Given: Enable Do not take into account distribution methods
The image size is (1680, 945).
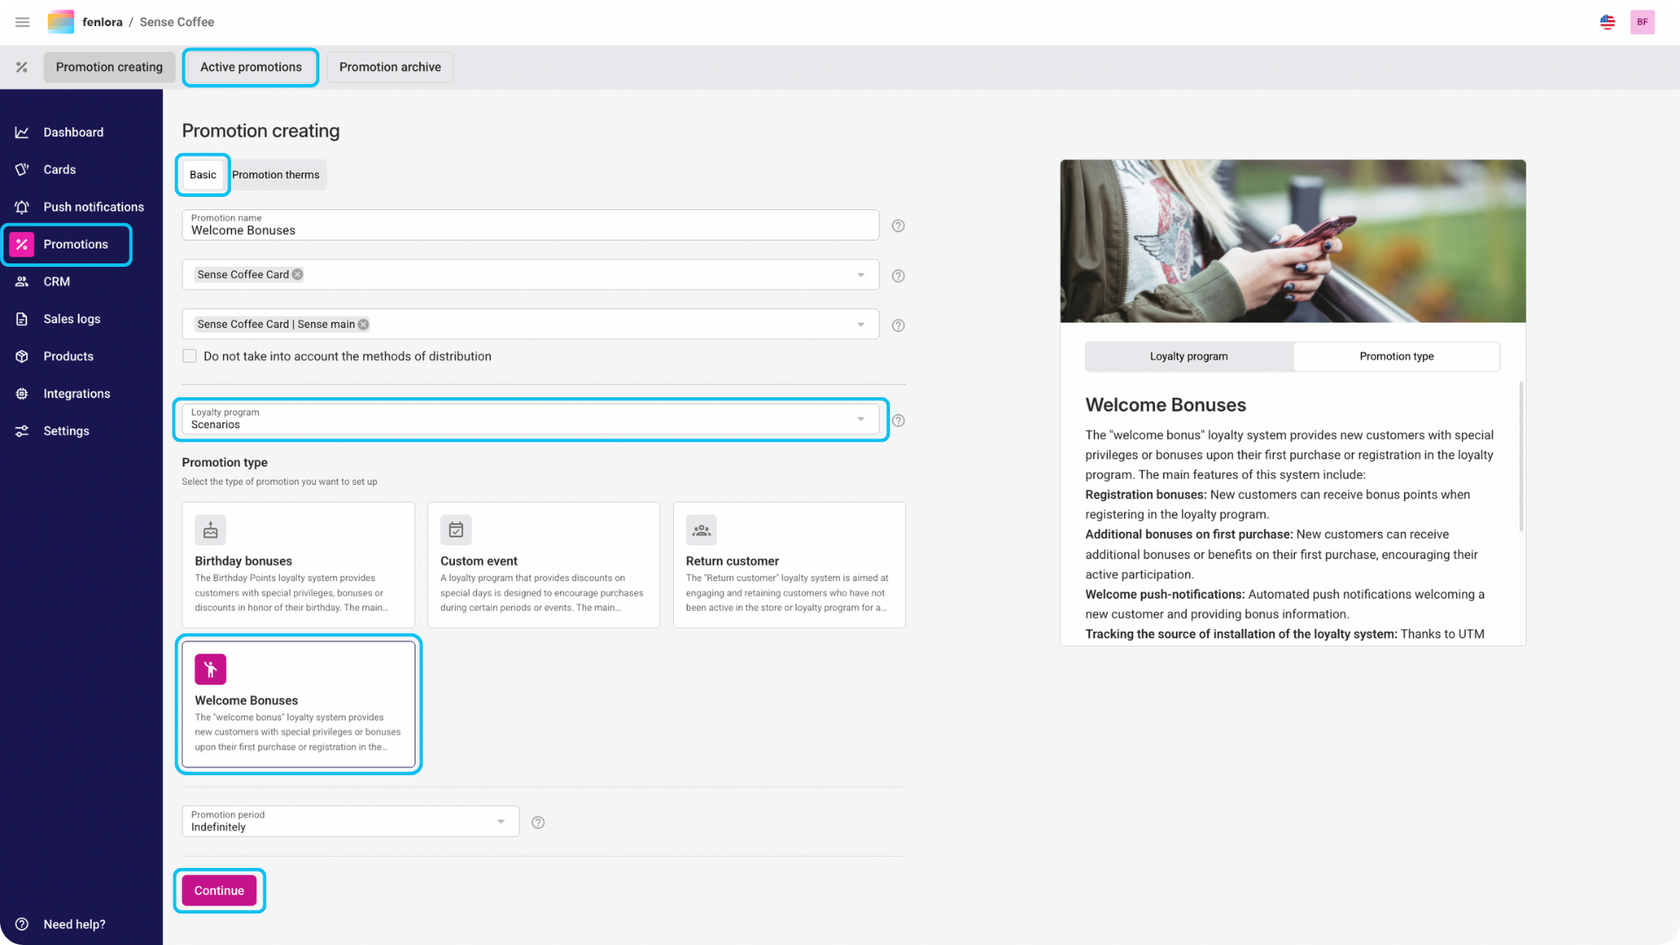Looking at the screenshot, I should point(190,356).
